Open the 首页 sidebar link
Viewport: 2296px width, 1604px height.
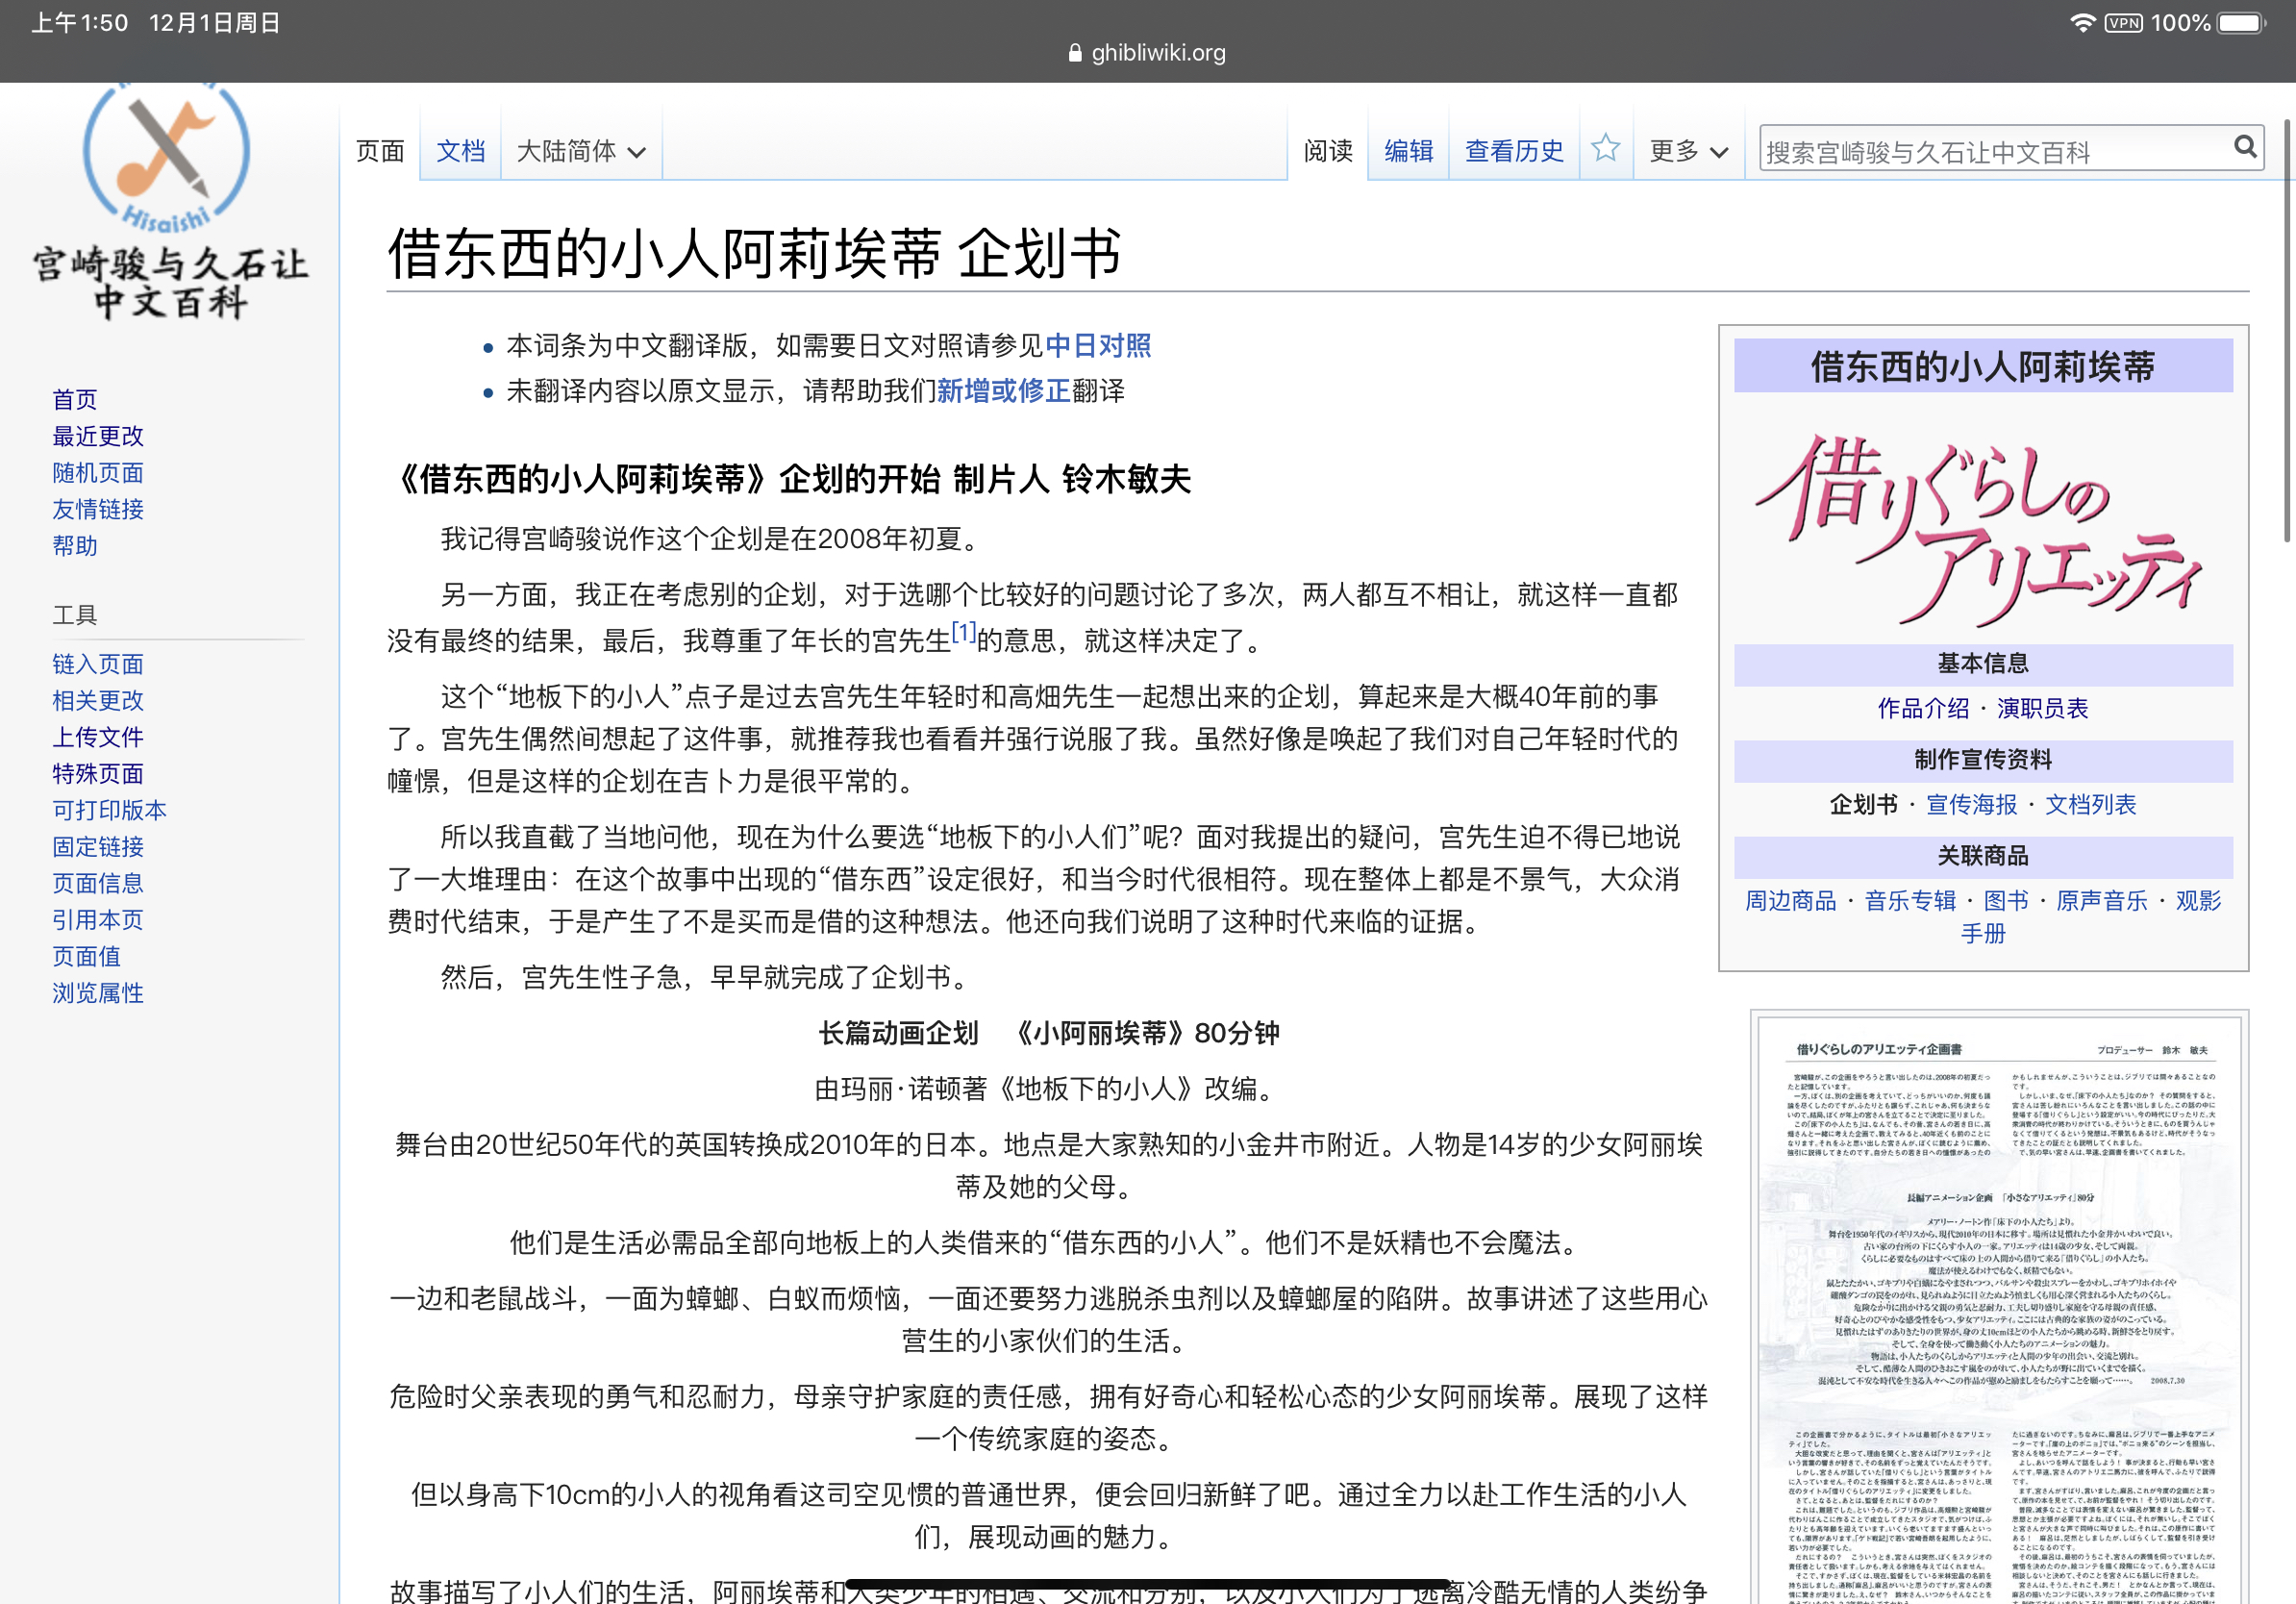(75, 399)
